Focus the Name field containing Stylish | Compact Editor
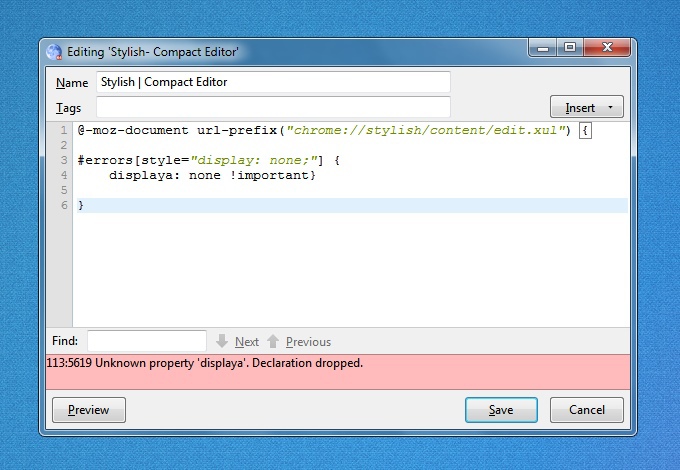680x470 pixels. coord(273,82)
